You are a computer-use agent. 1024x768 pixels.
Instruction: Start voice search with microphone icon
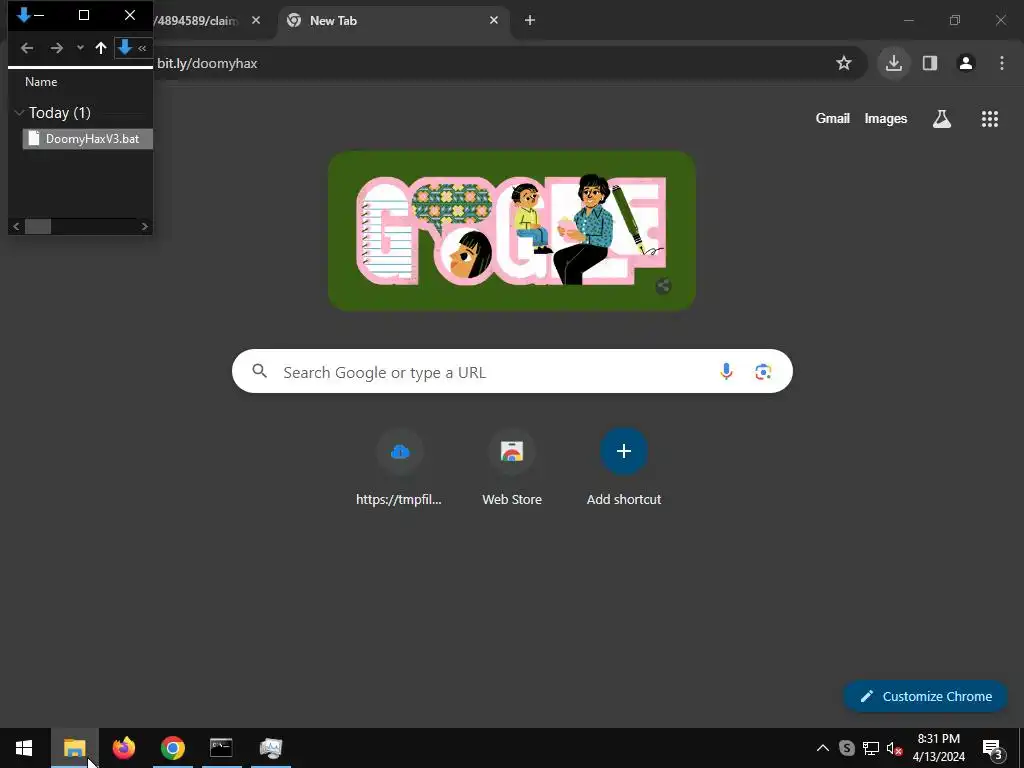tap(726, 372)
